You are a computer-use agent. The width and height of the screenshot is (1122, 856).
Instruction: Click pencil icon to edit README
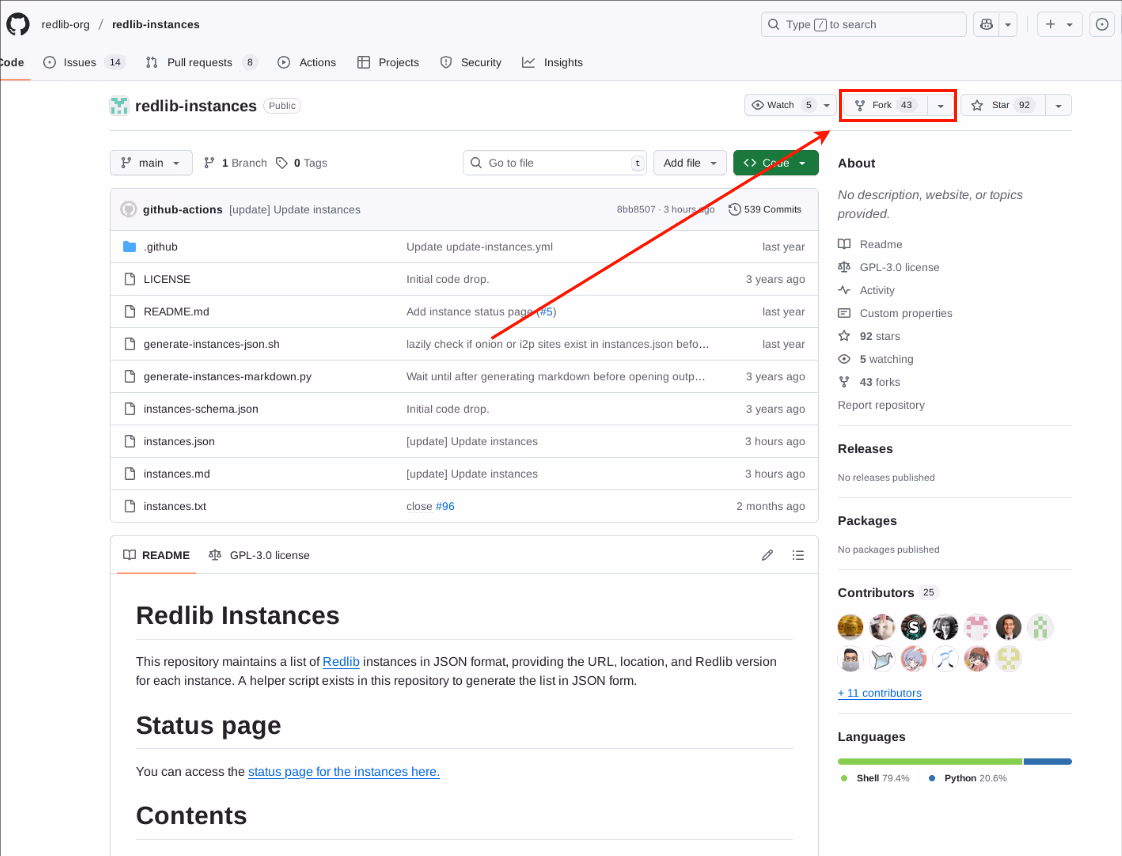click(x=767, y=555)
